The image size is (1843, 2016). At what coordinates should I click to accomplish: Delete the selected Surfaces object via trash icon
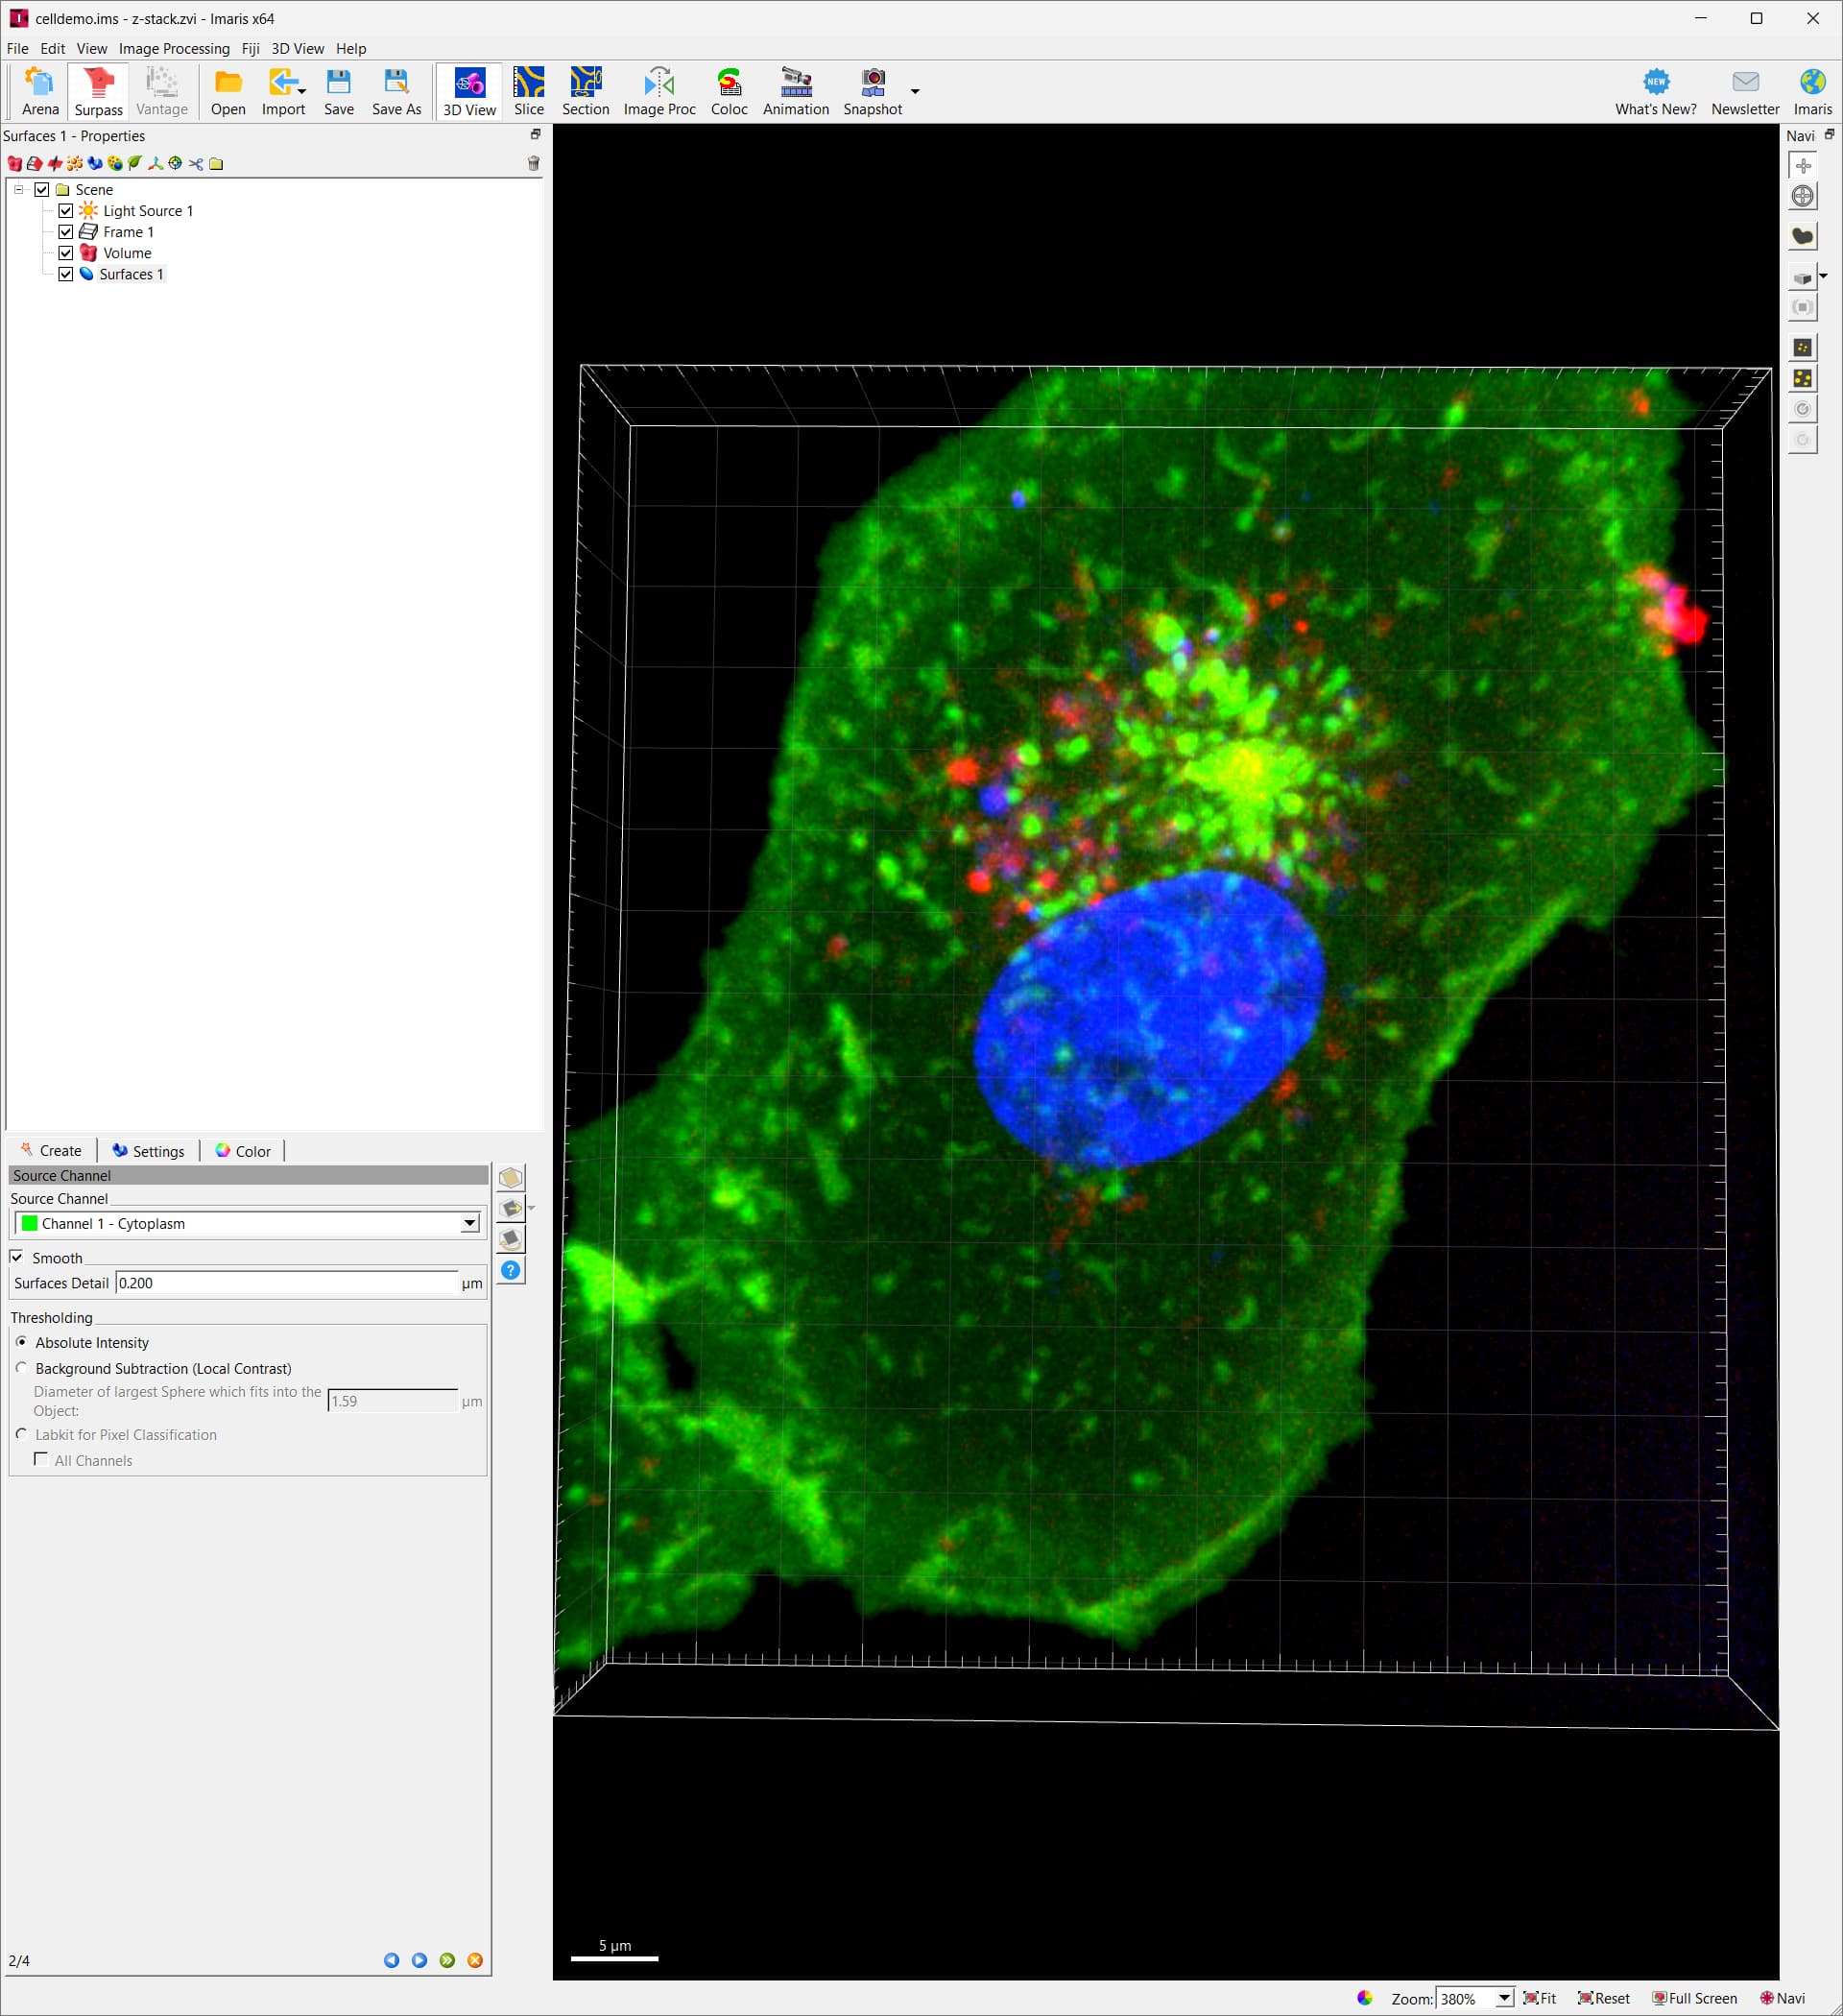point(533,163)
